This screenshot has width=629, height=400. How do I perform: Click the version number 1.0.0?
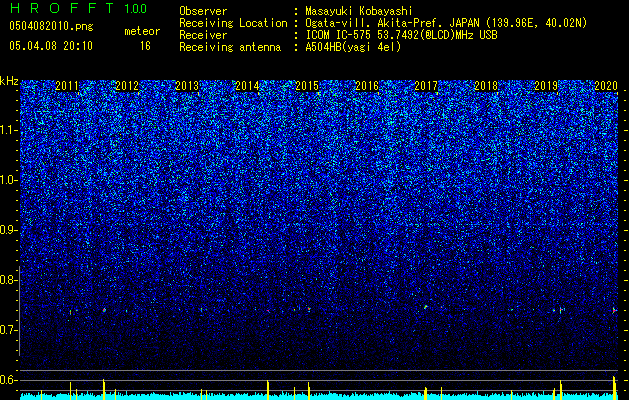[136, 9]
